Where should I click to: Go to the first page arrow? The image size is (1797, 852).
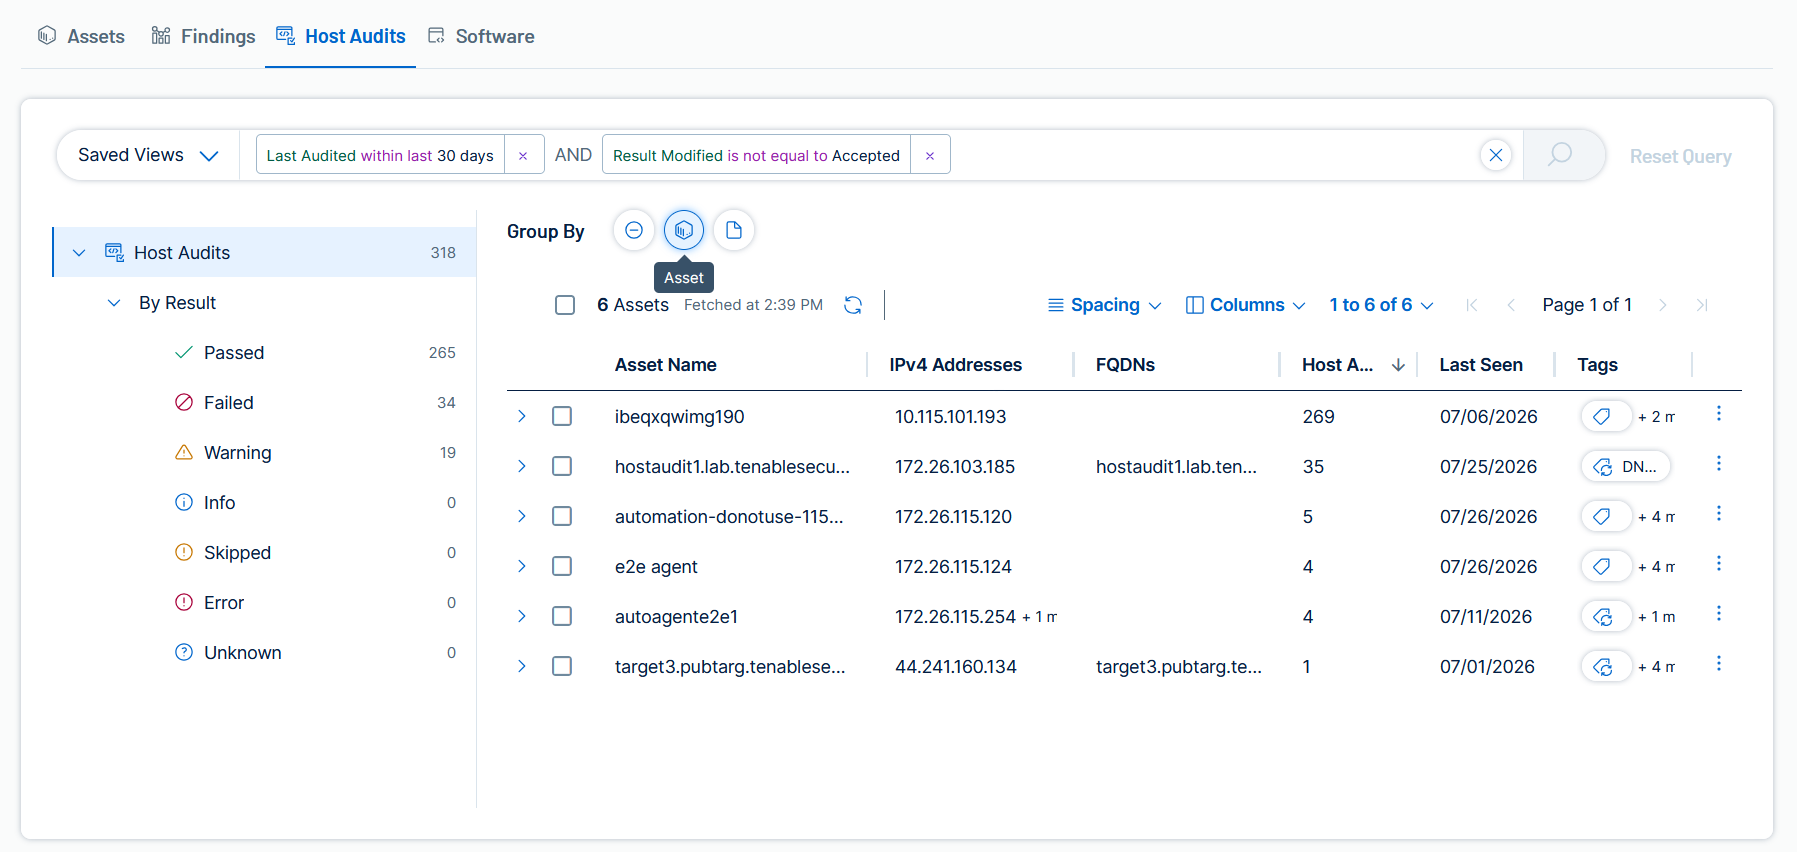(x=1472, y=305)
